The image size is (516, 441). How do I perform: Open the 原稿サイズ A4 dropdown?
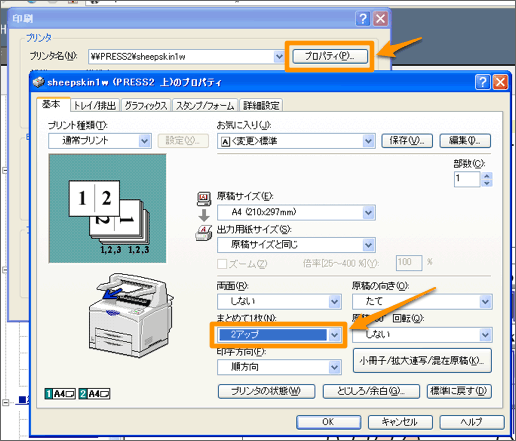368,212
